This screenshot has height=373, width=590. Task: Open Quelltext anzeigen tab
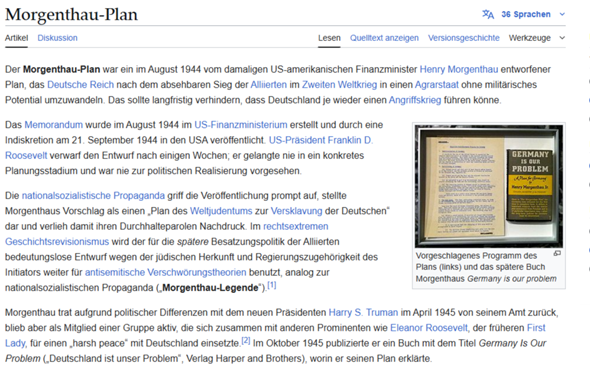pyautogui.click(x=384, y=38)
